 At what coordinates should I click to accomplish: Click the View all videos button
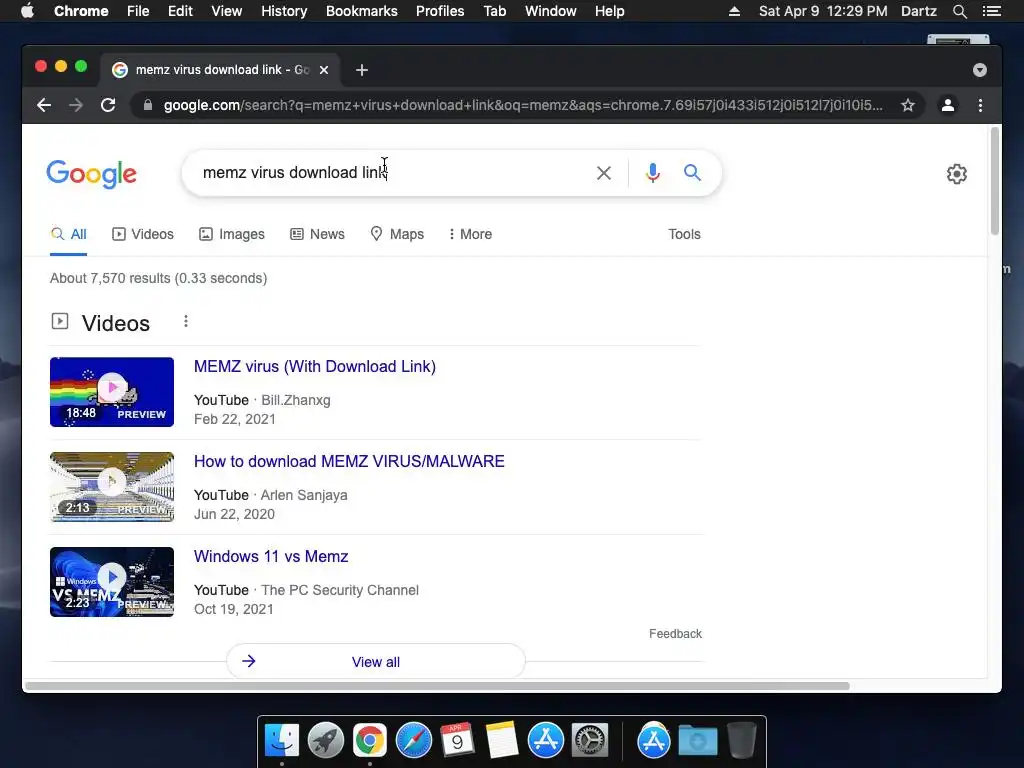pos(376,662)
